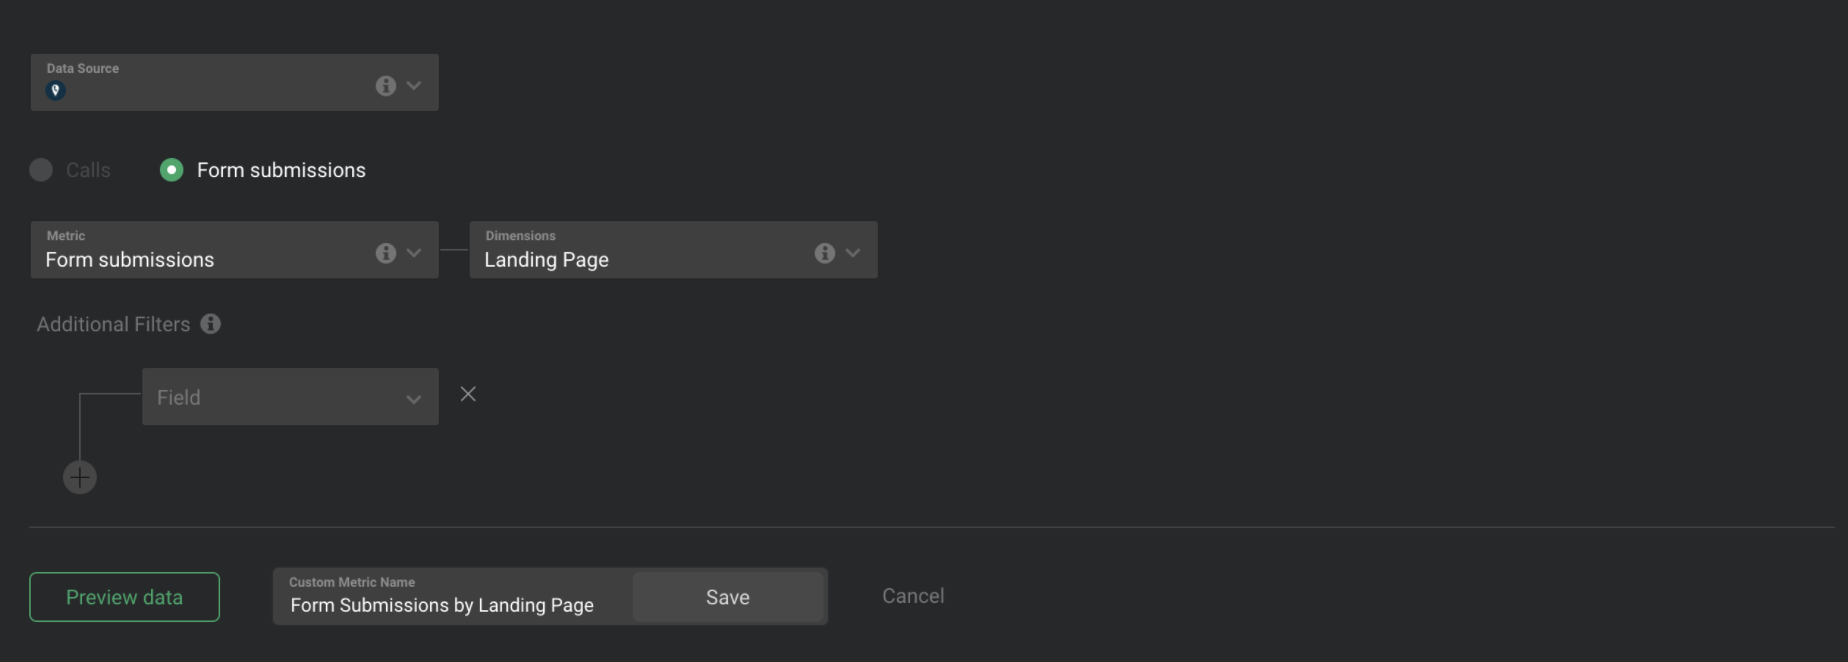Select the Landing Page dimension value

point(546,260)
